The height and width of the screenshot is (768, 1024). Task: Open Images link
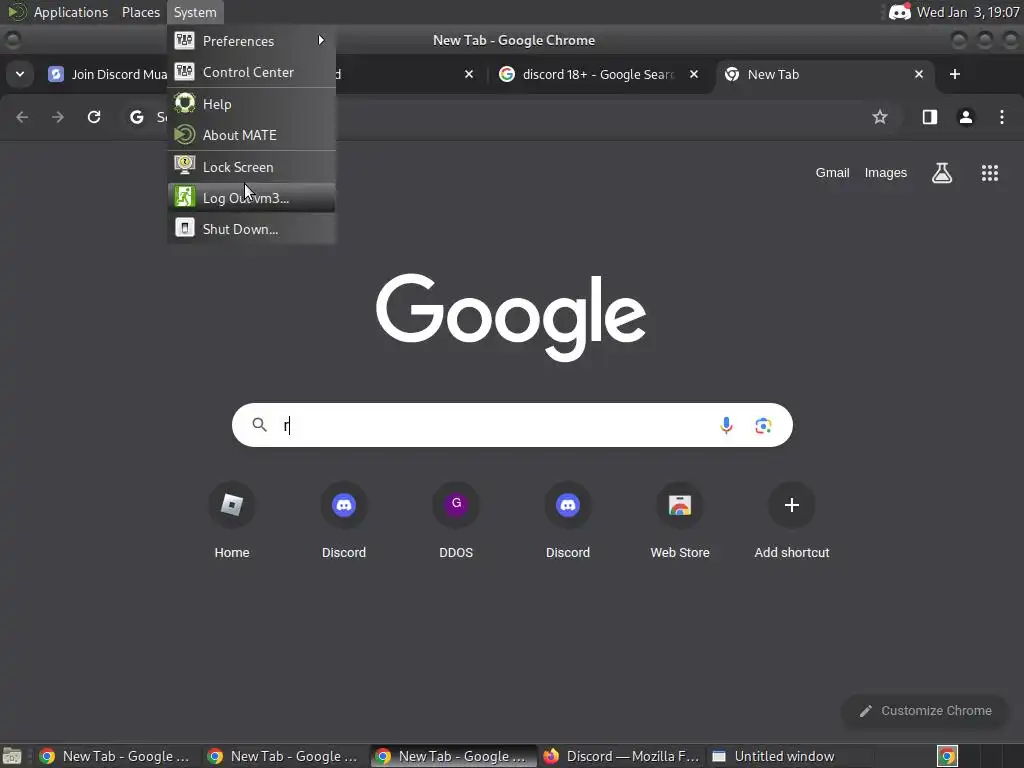885,172
